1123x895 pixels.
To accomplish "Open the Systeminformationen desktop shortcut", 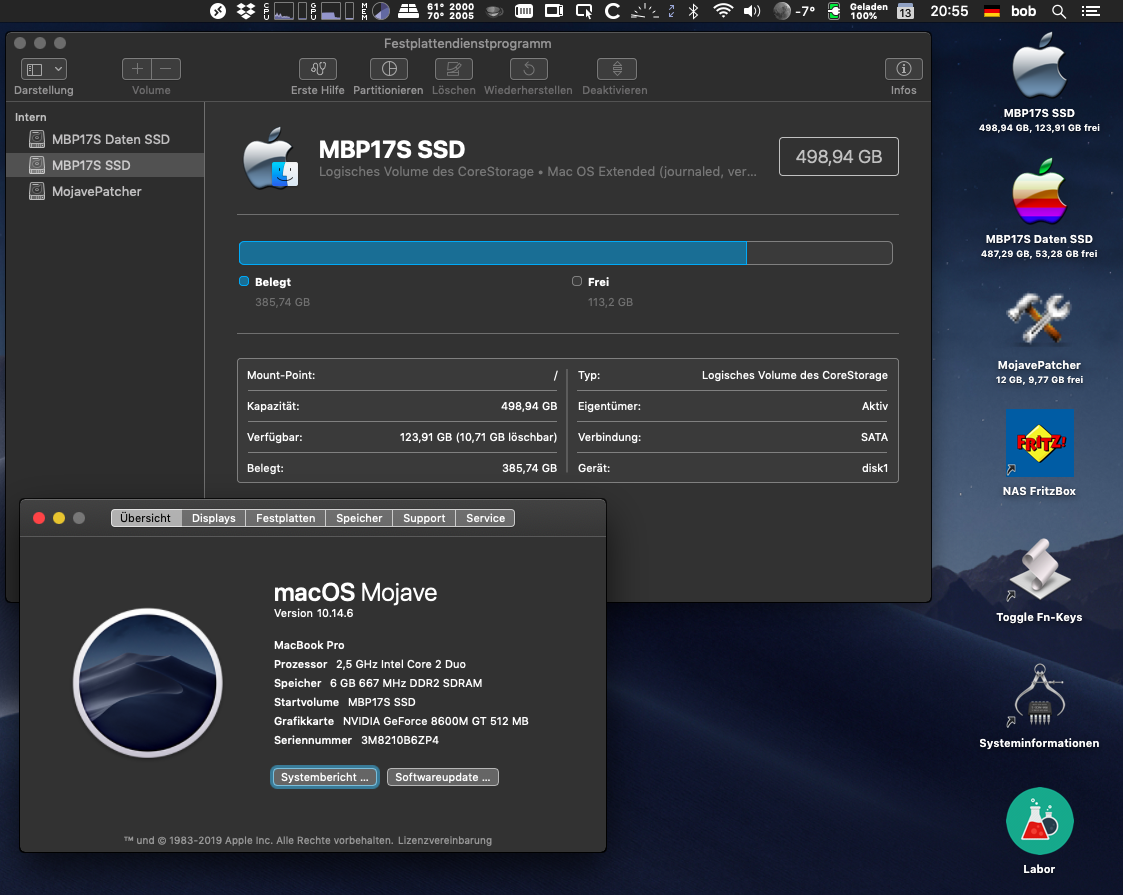I will [1039, 696].
